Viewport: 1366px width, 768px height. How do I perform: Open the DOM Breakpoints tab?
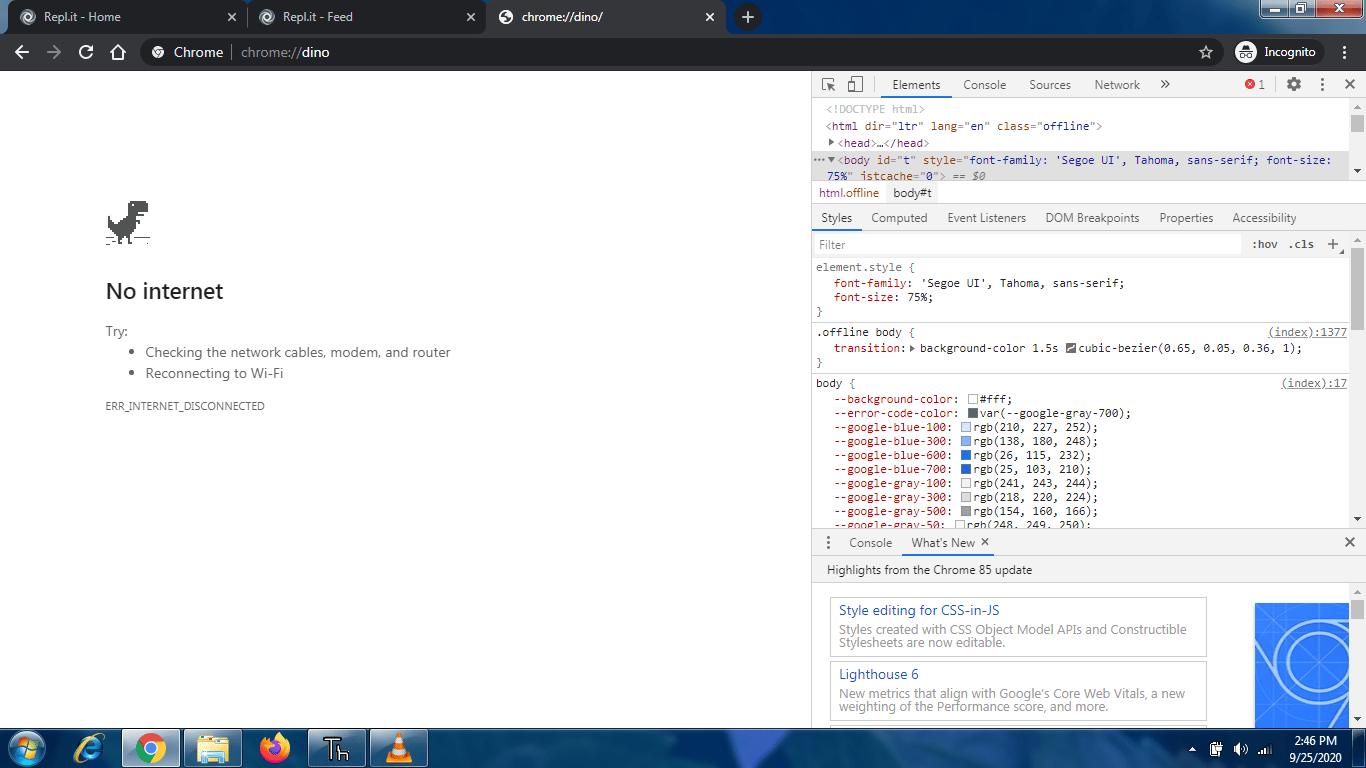click(1092, 218)
